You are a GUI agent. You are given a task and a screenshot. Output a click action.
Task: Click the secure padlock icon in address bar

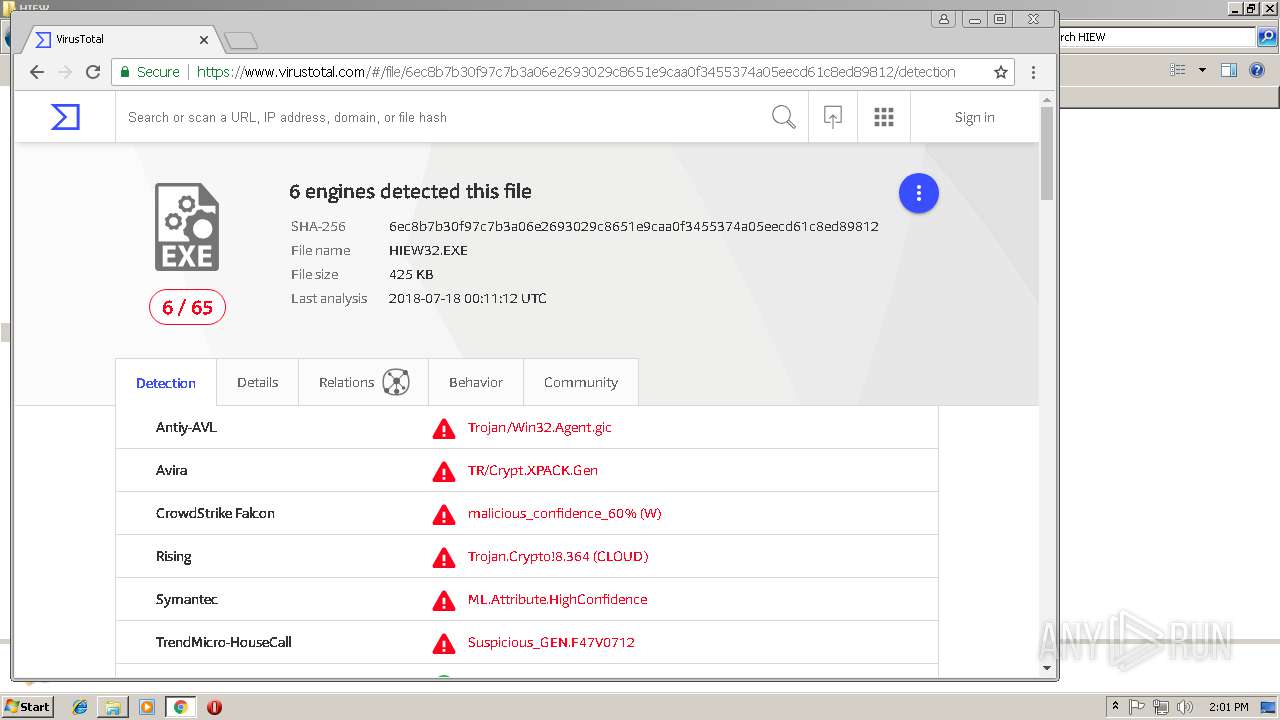125,72
